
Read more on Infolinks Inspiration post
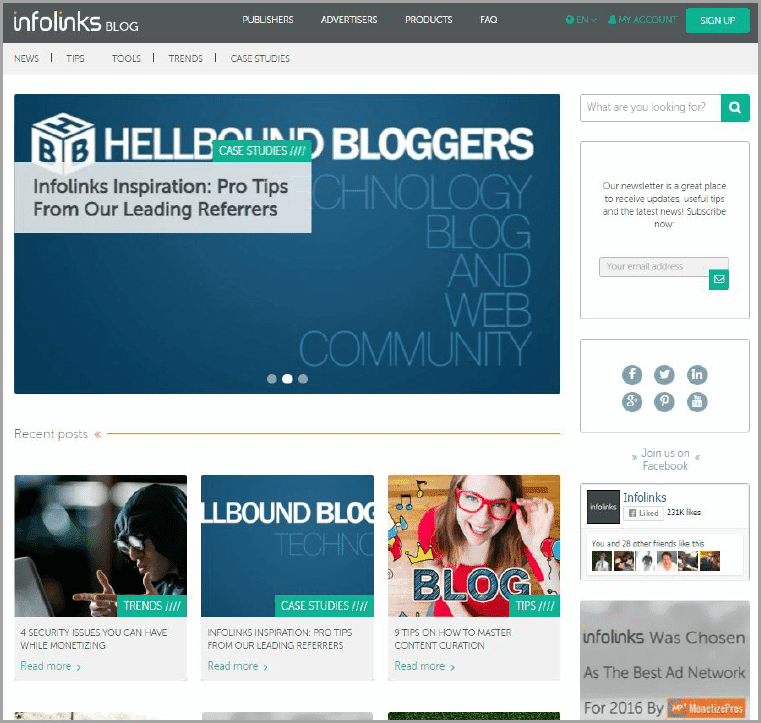237,666
